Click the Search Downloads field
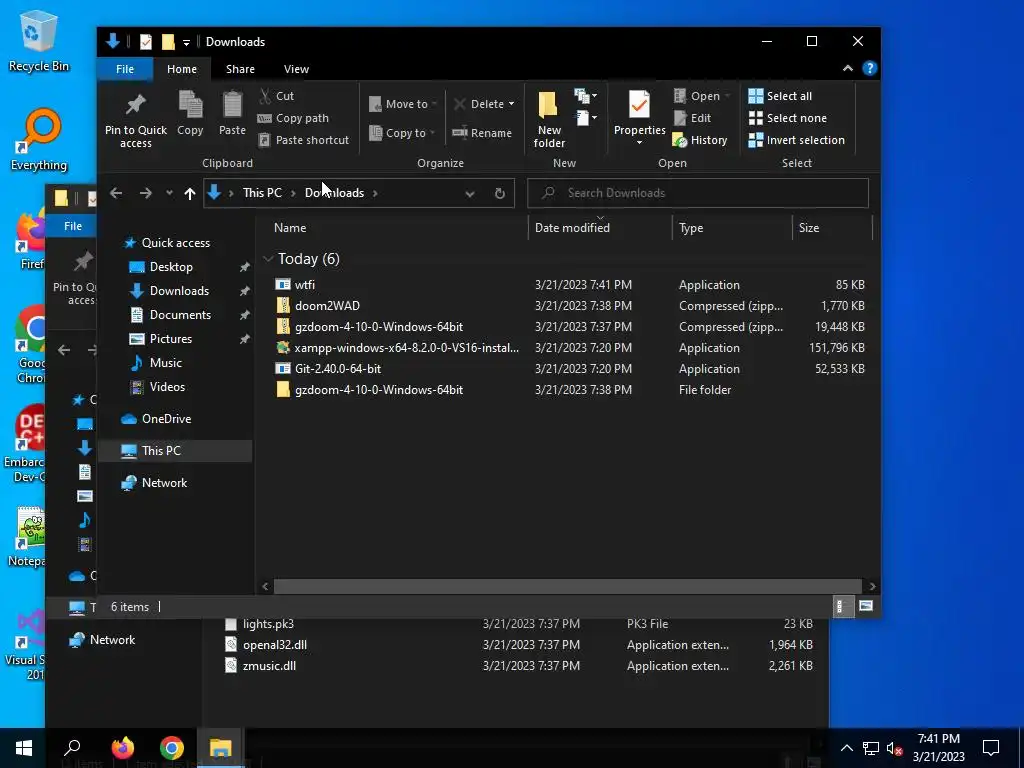1024x768 pixels. click(697, 193)
